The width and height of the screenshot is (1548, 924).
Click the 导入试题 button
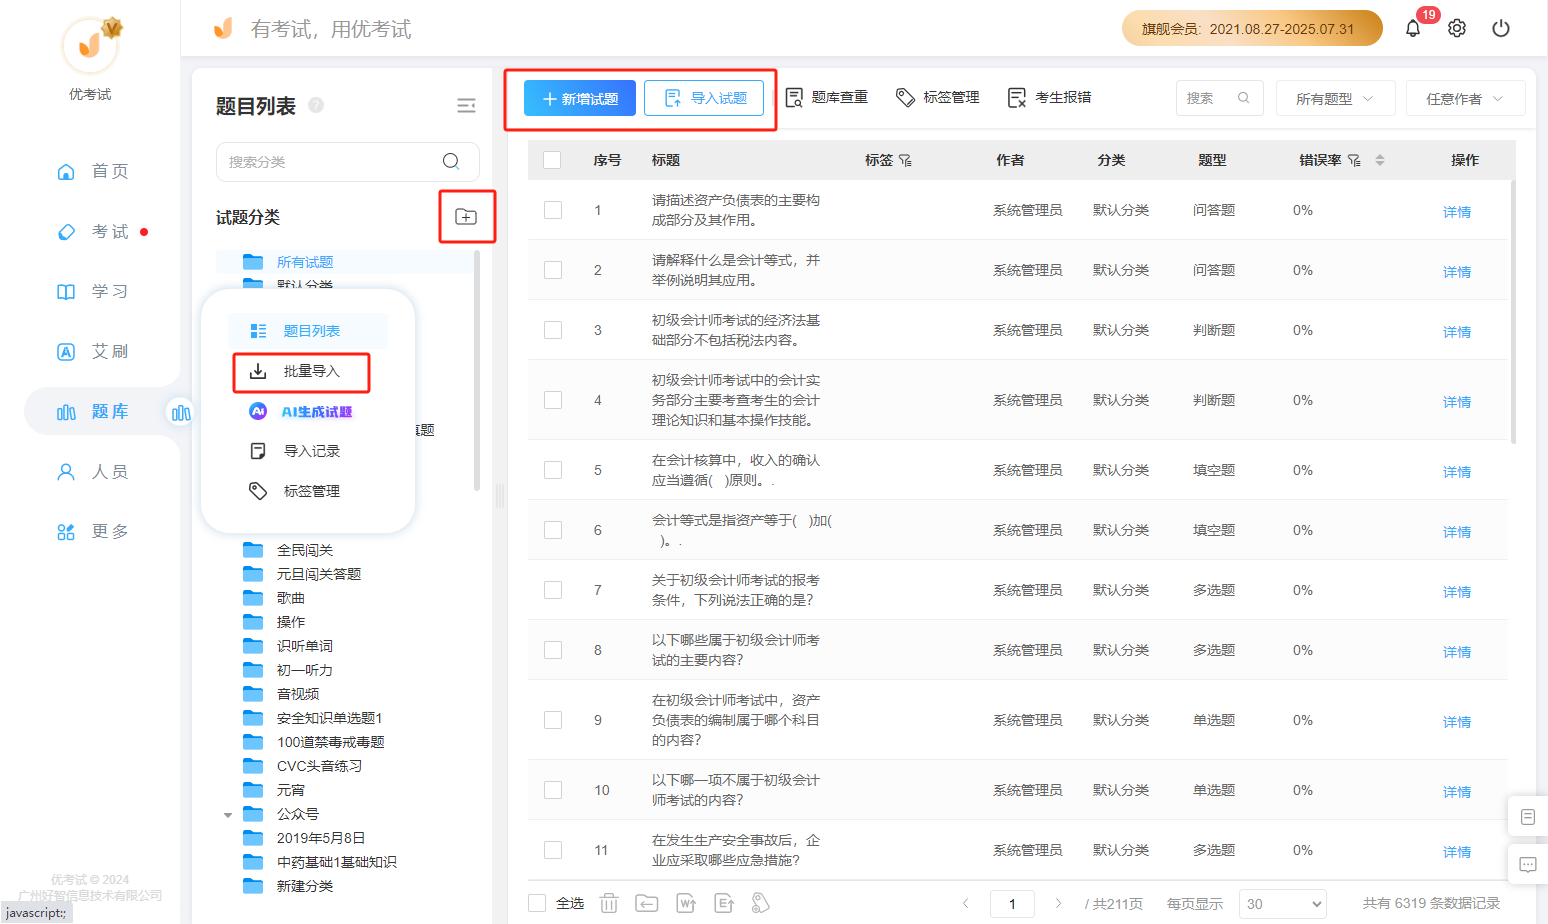pos(705,98)
